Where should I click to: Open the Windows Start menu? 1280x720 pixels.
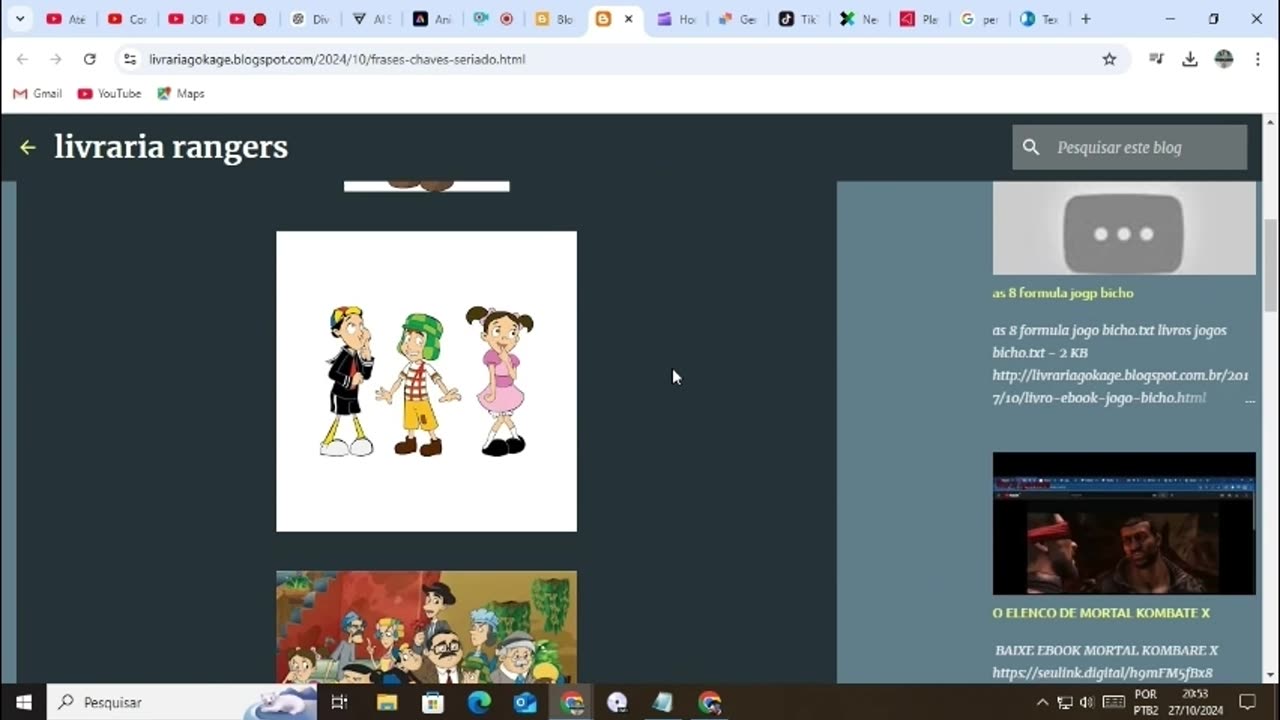point(24,702)
